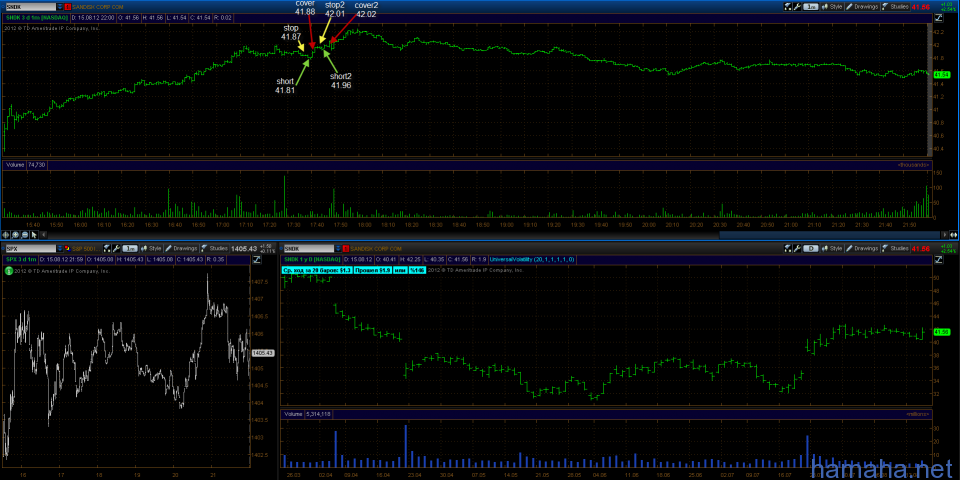
Task: Expand the SPX chart symbol dropdown arrow
Action: pyautogui.click(x=59, y=249)
